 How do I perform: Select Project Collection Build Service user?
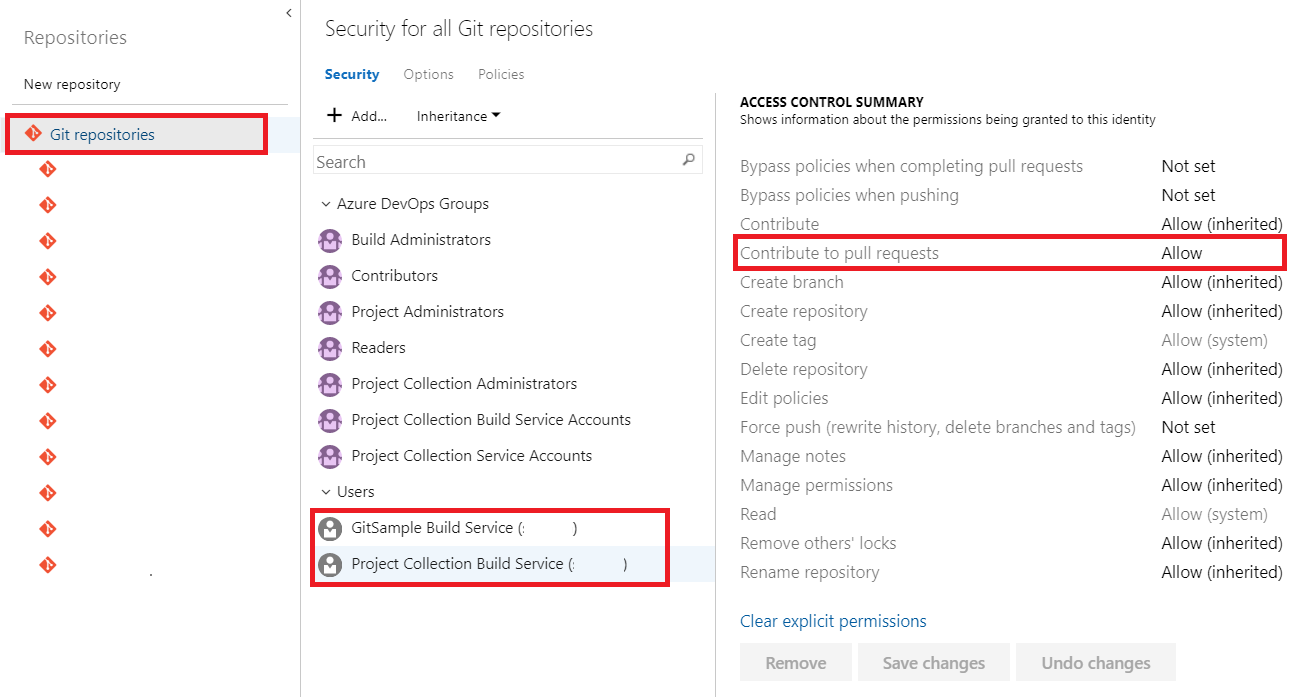(457, 564)
